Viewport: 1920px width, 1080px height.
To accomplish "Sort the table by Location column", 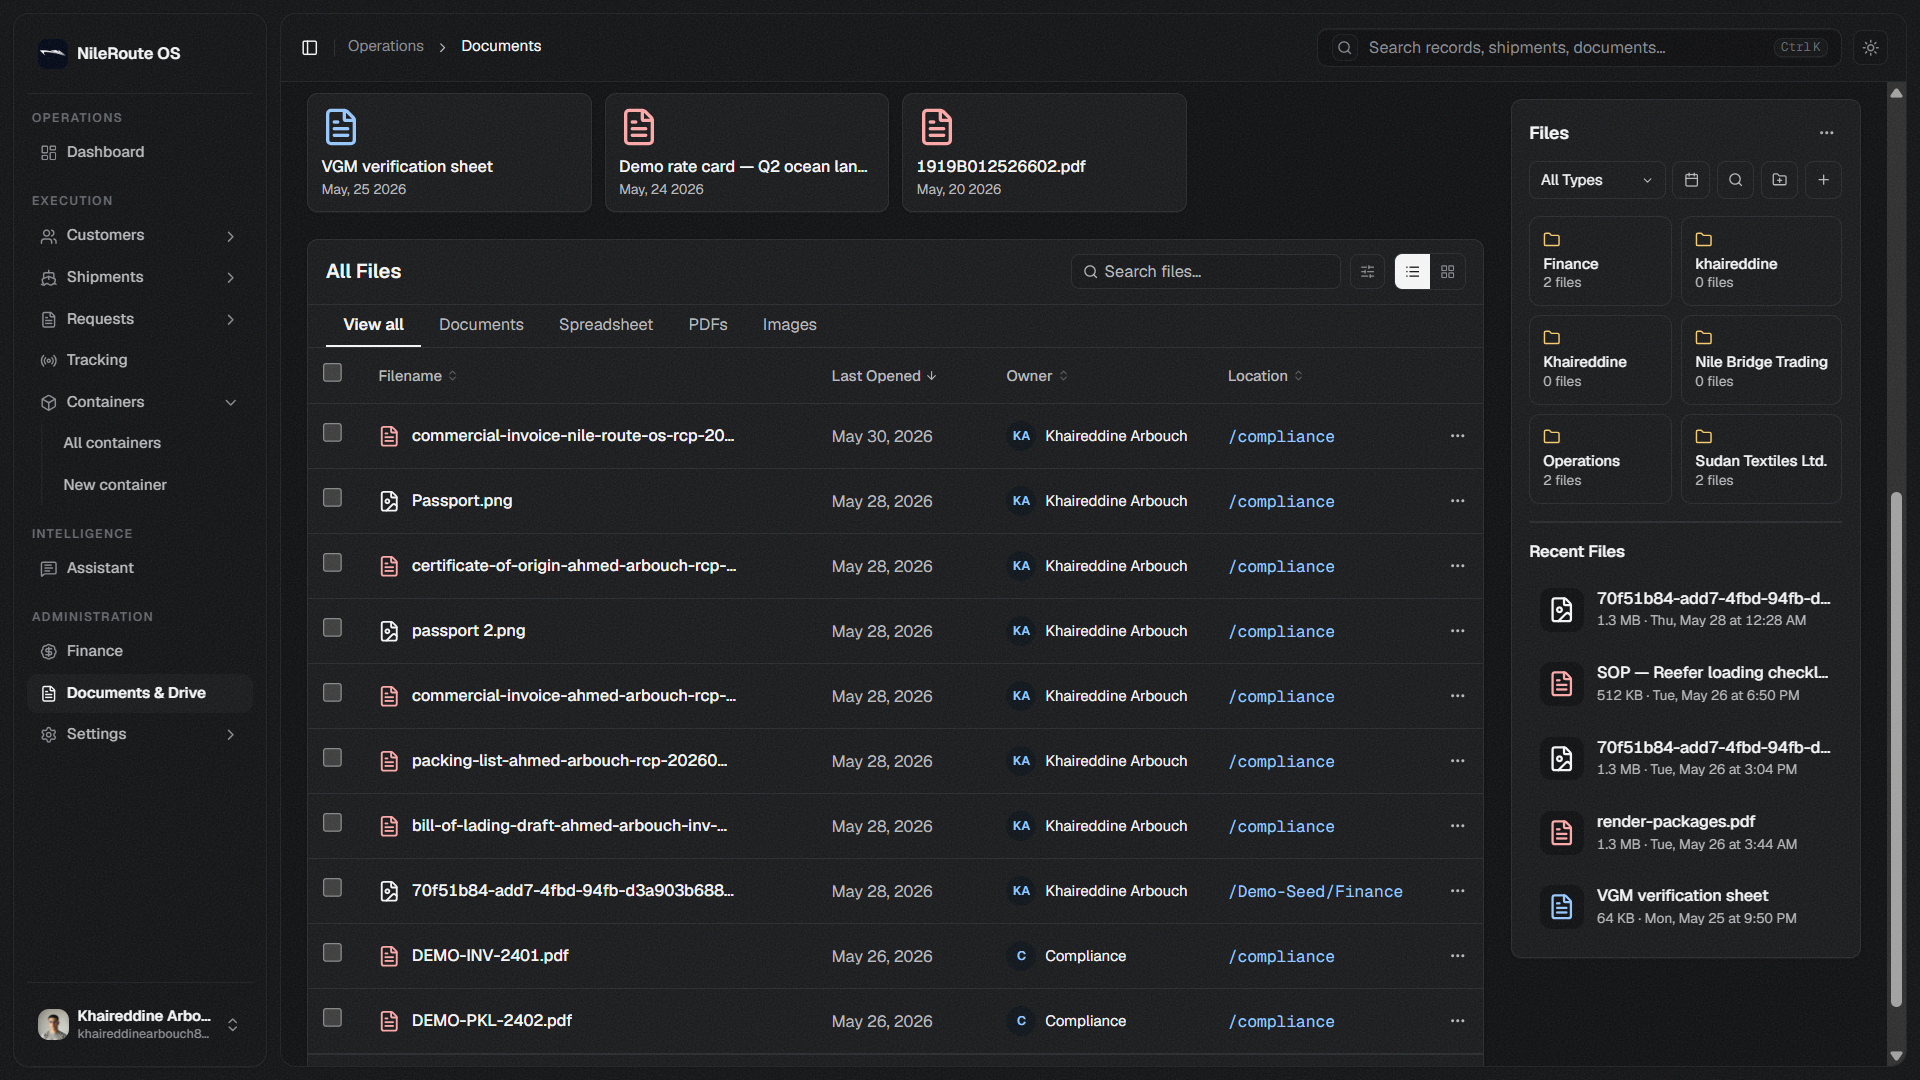I will (x=1265, y=376).
